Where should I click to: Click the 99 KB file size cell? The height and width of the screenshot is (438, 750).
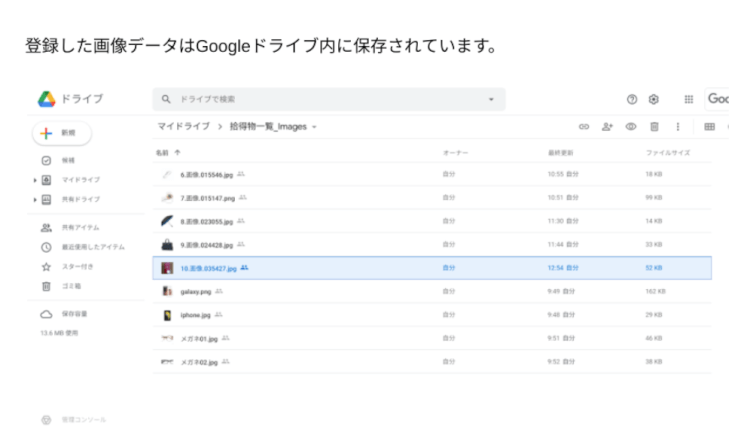point(654,197)
